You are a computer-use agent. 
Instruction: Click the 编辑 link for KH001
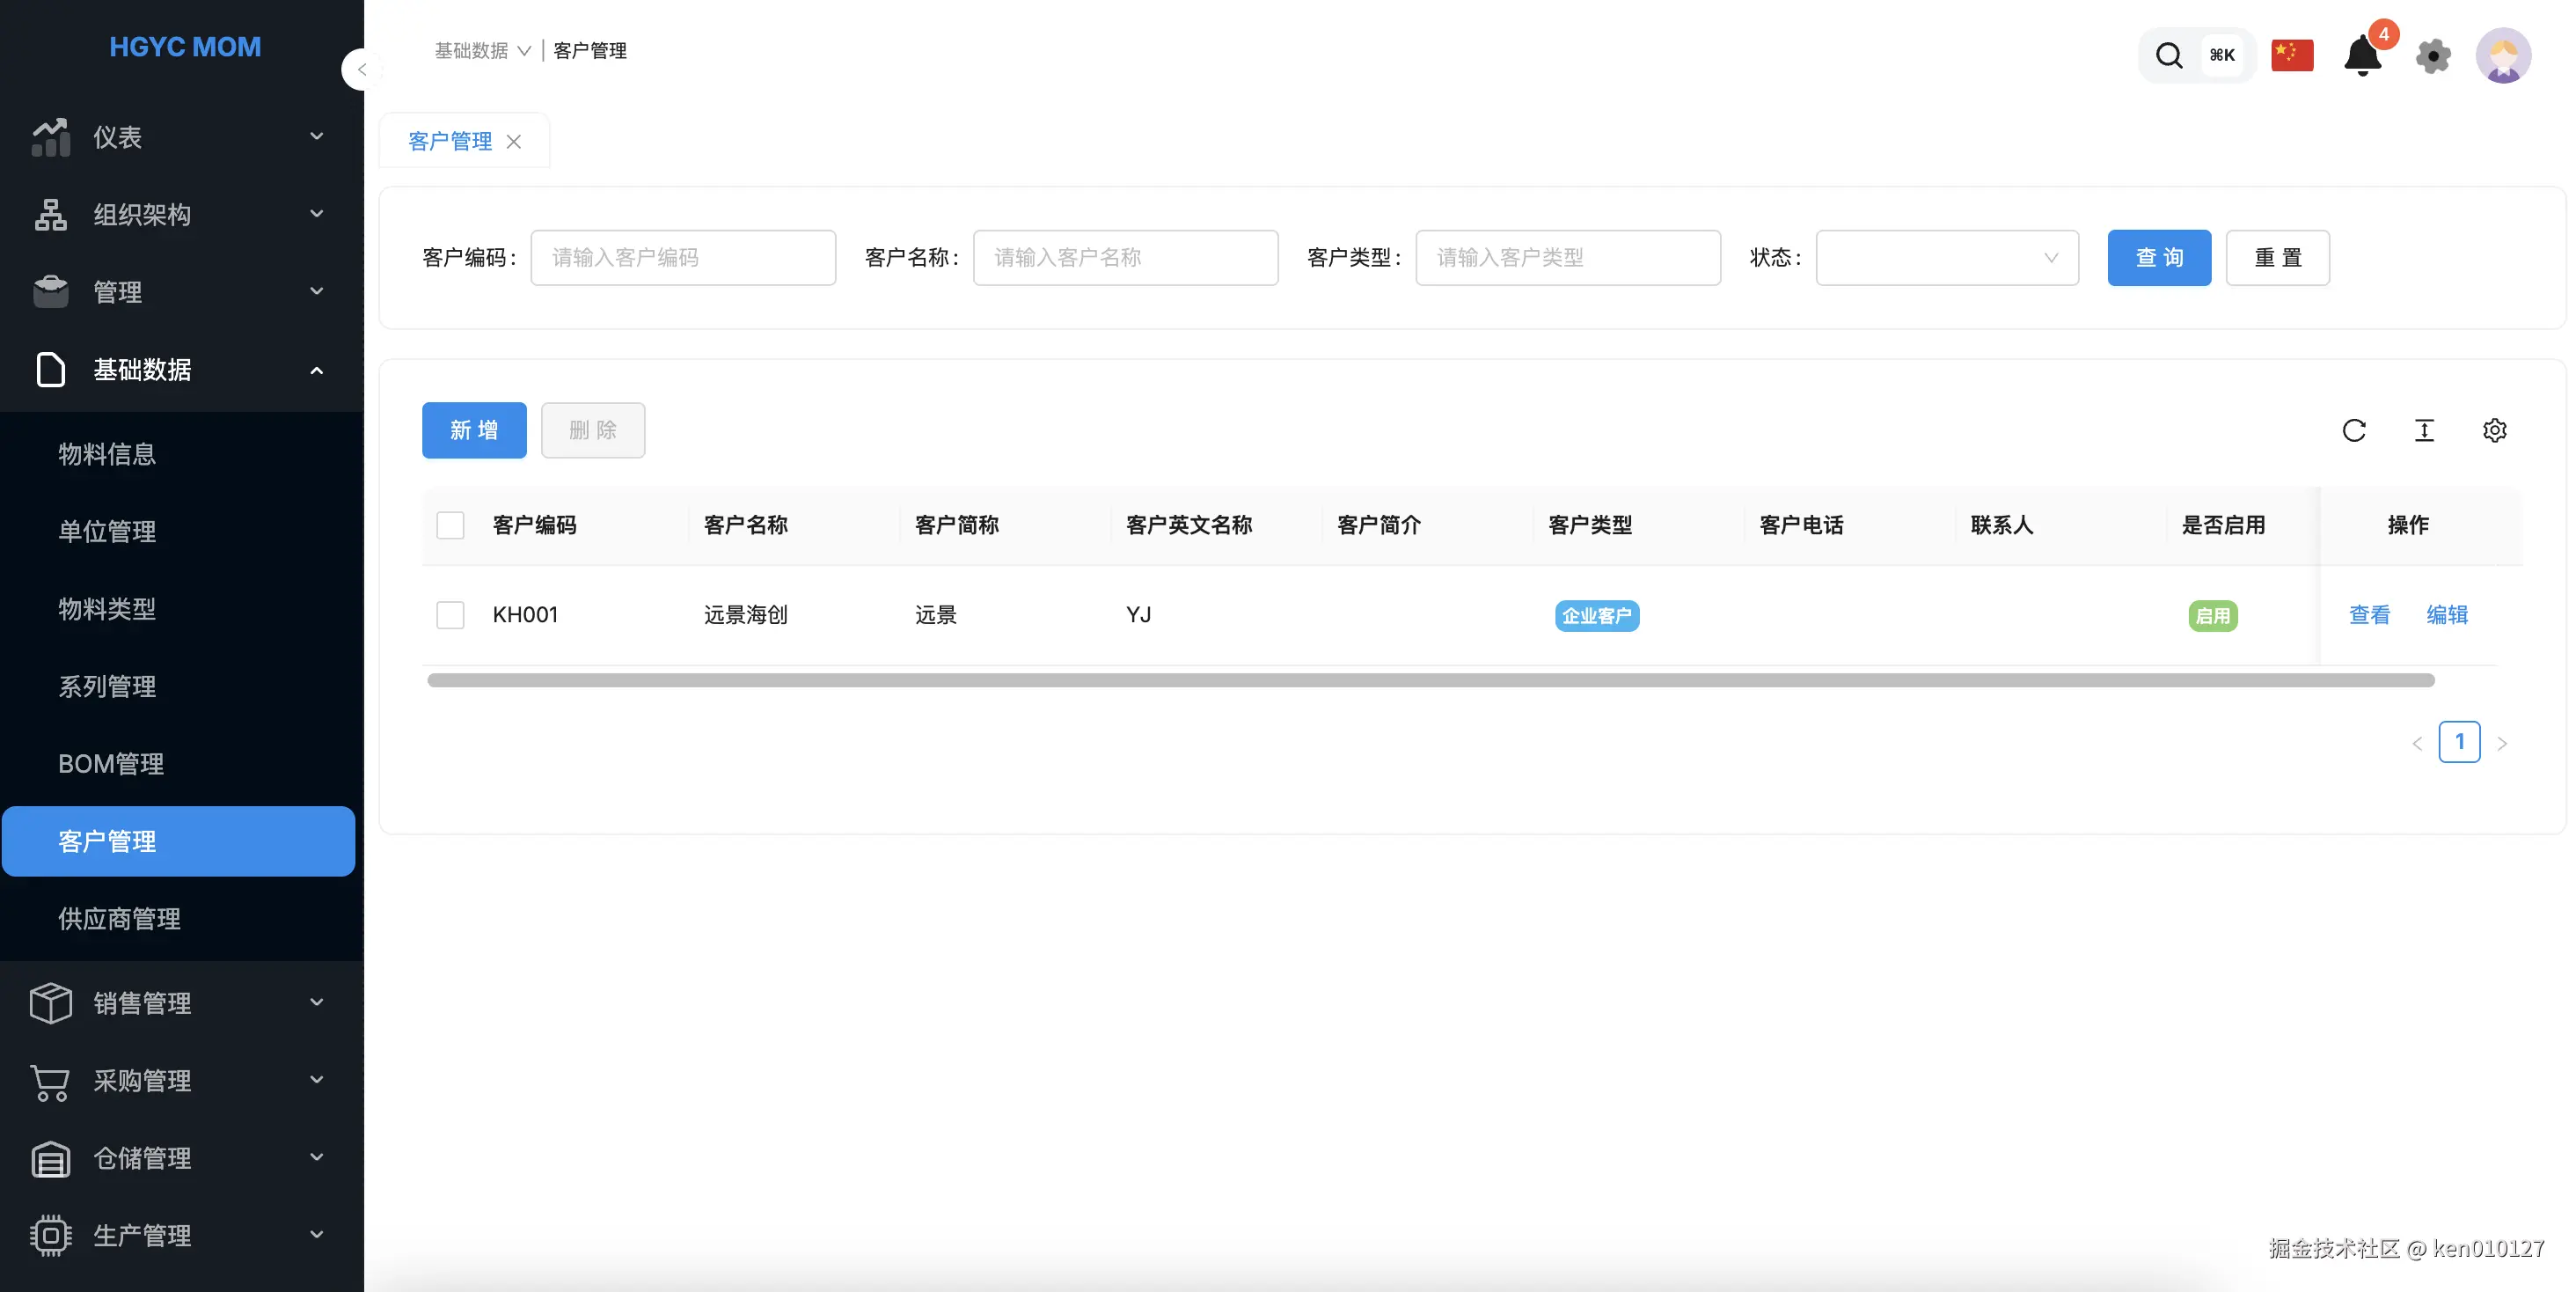pos(2447,615)
